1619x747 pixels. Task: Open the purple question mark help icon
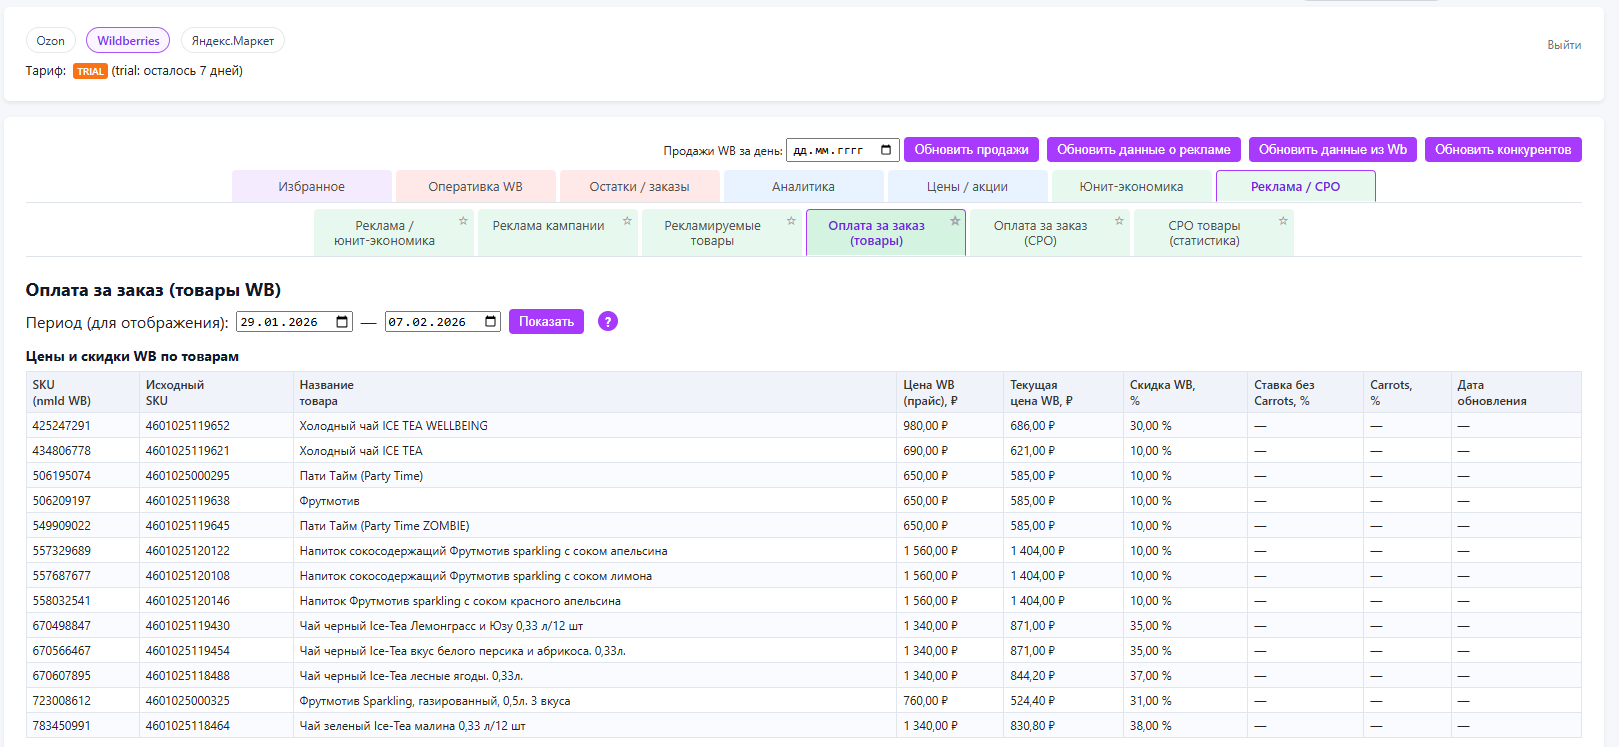(x=608, y=321)
